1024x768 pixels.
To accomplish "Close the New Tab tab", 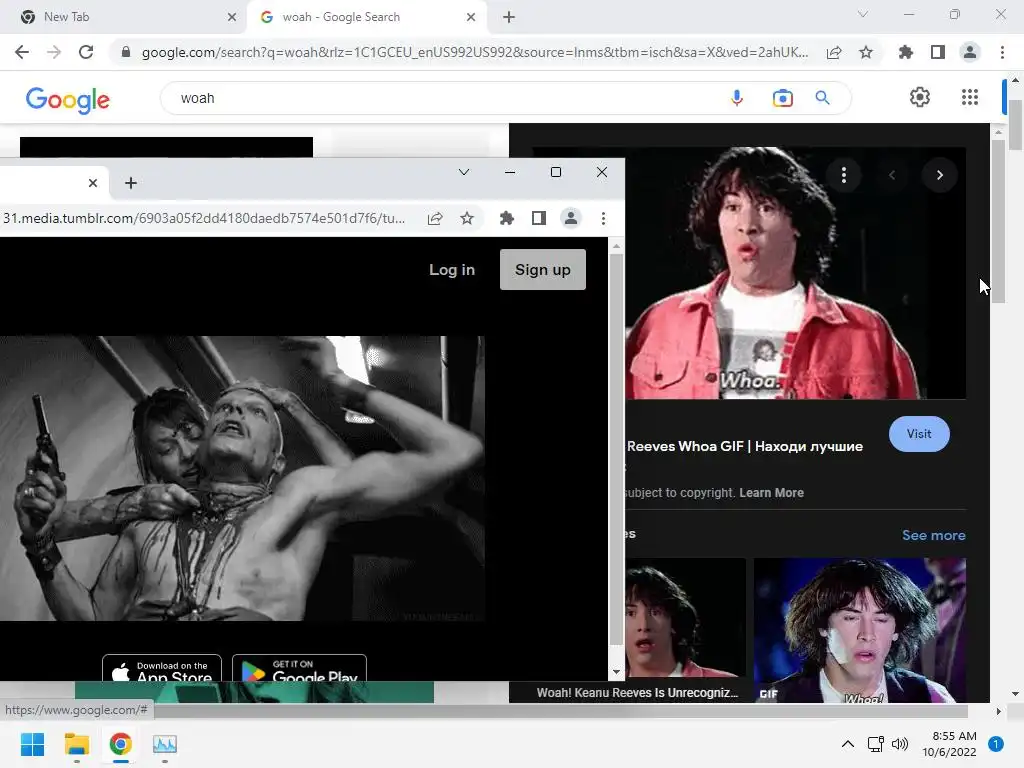I will (232, 17).
